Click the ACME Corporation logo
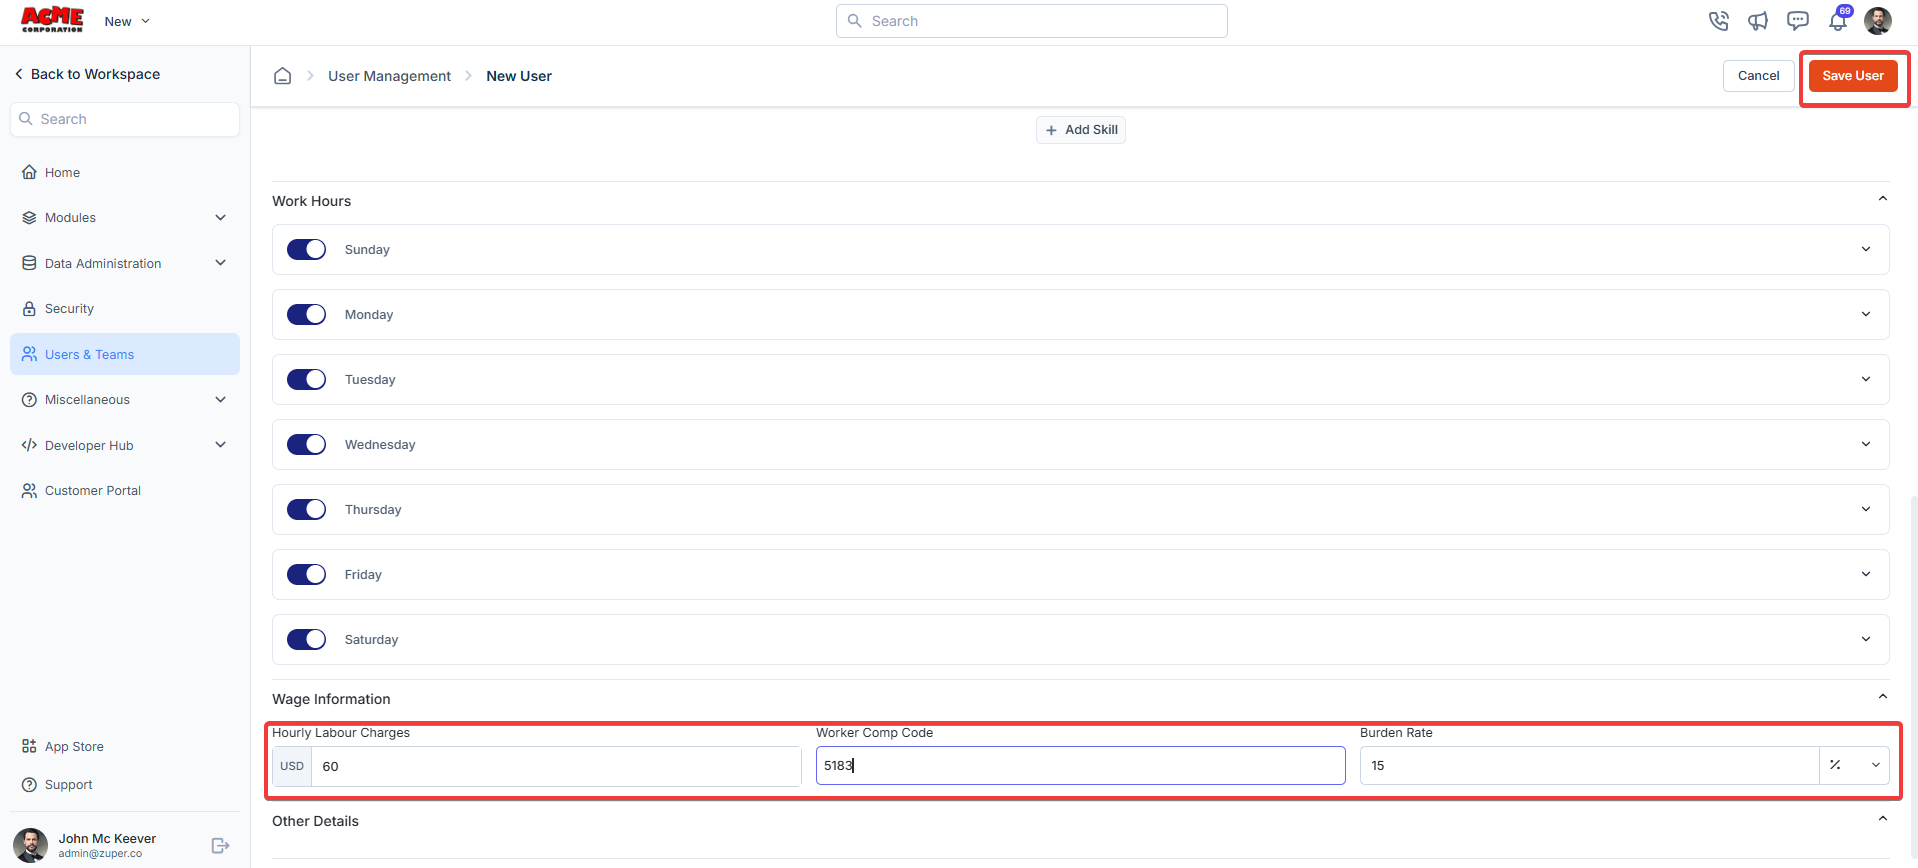This screenshot has width=1918, height=868. (52, 20)
